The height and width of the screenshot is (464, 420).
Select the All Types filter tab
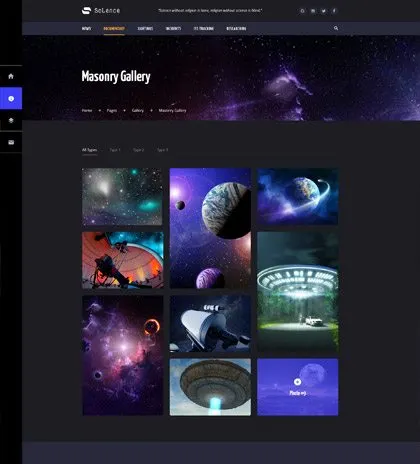tap(89, 150)
